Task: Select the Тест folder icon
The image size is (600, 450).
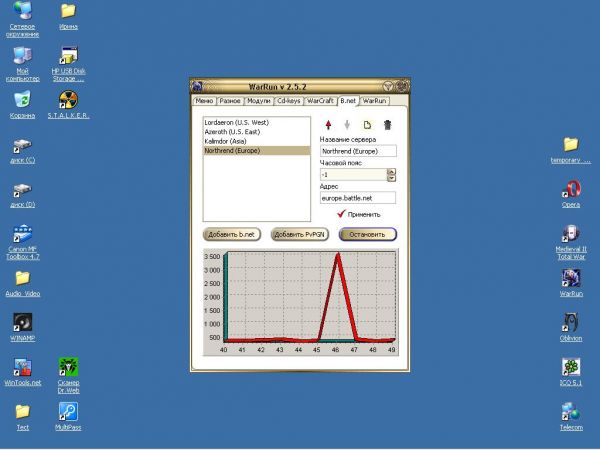Action: [23, 417]
